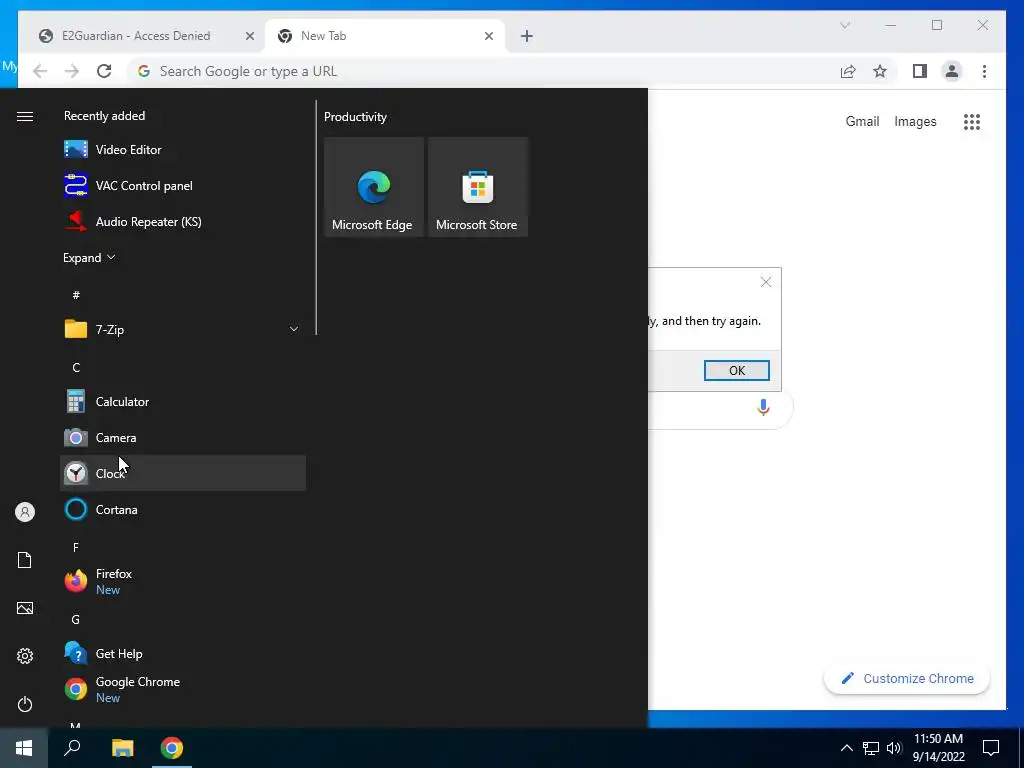Viewport: 1024px width, 768px height.
Task: Close the dialog with X
Action: coord(766,282)
